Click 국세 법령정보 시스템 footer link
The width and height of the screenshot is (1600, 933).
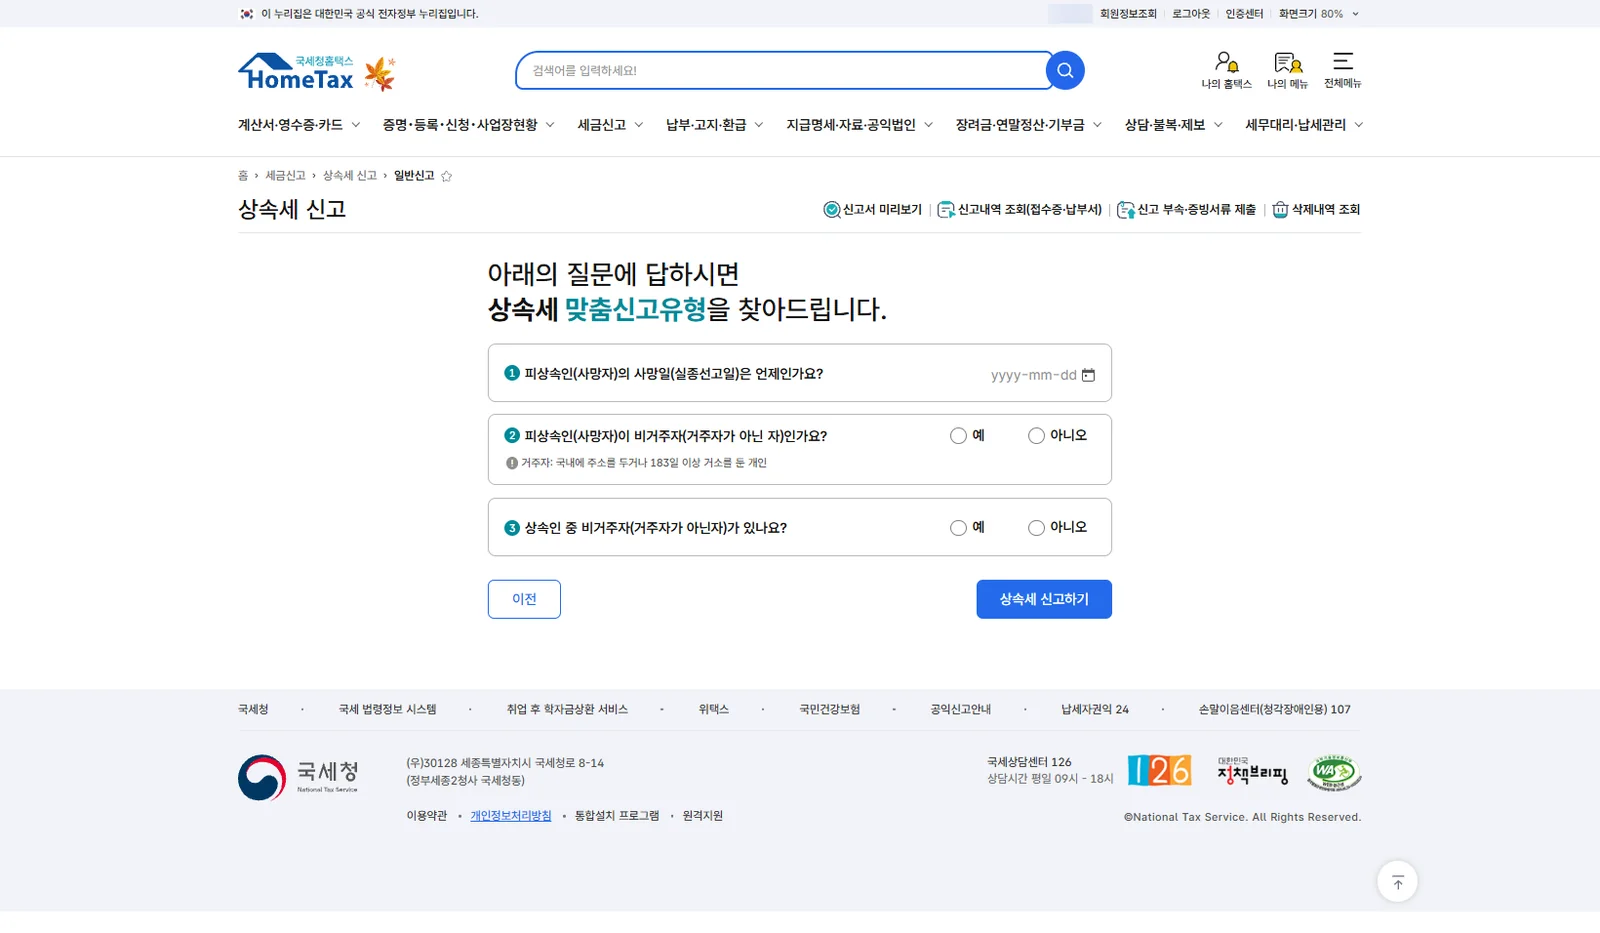[x=387, y=709]
